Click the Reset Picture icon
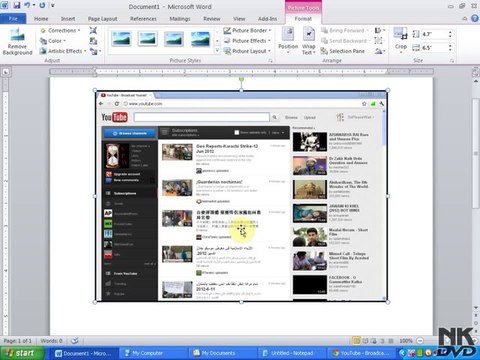Viewport: 480px width, 360px height. coord(94,51)
